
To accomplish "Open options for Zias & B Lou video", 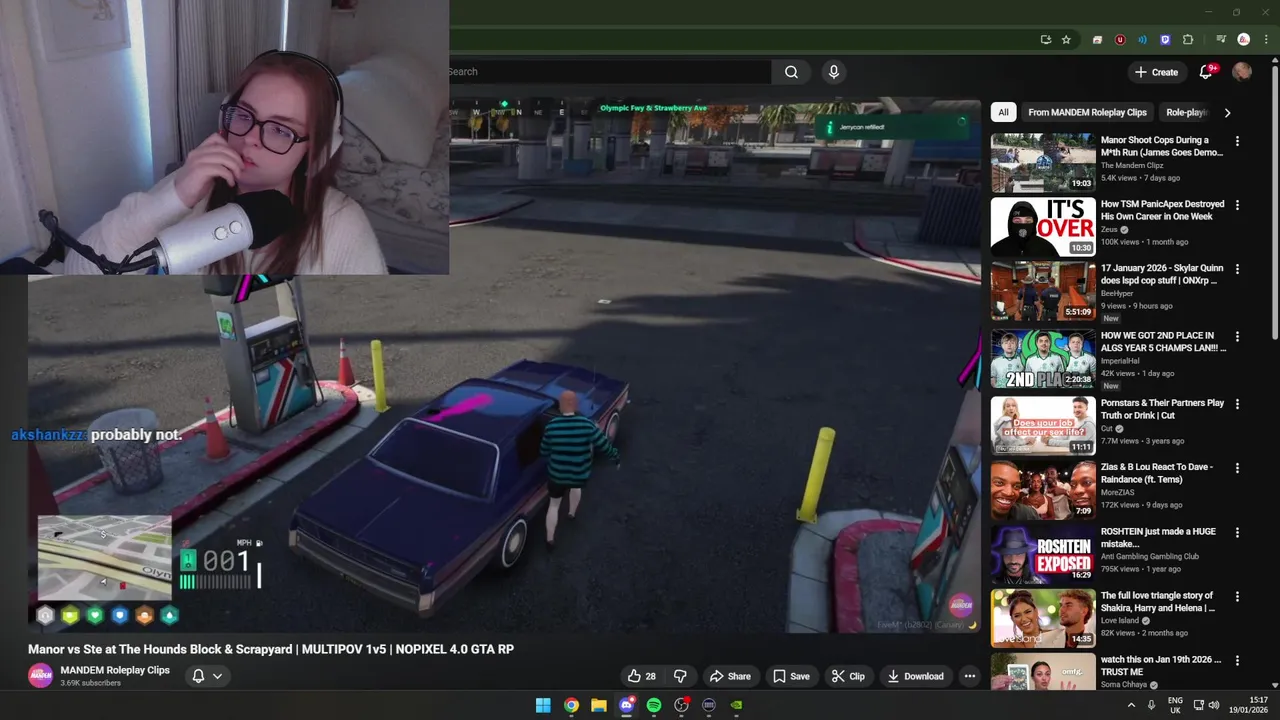I will 1237,467.
